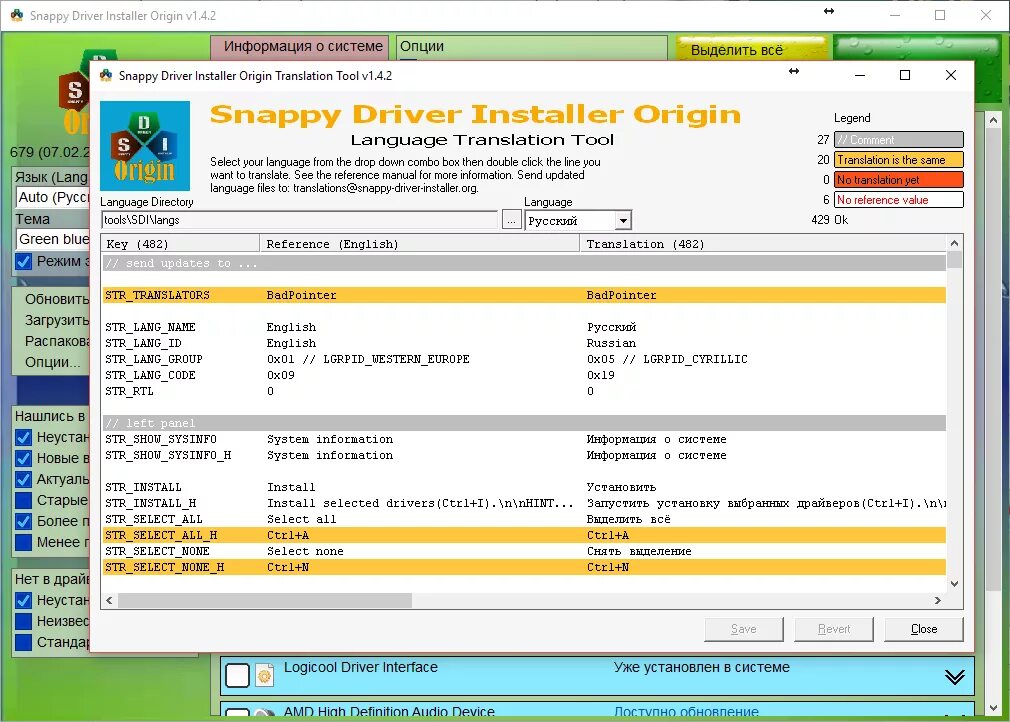Screen dimensions: 1010x722
Task: Select the STR_SELECT_NONE row
Action: tap(524, 551)
